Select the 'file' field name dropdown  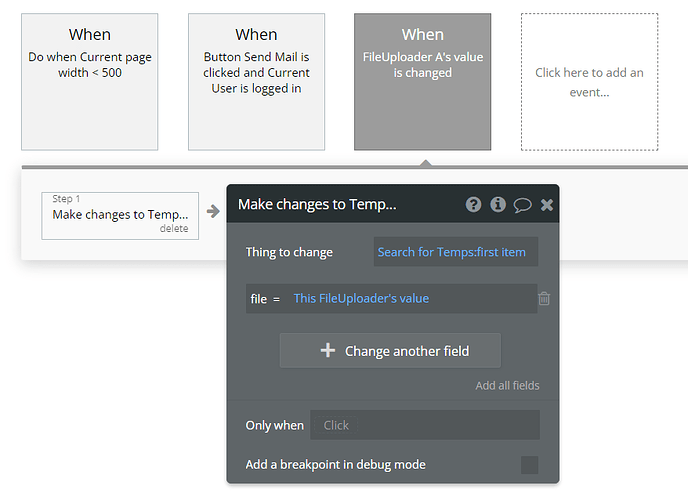257,298
